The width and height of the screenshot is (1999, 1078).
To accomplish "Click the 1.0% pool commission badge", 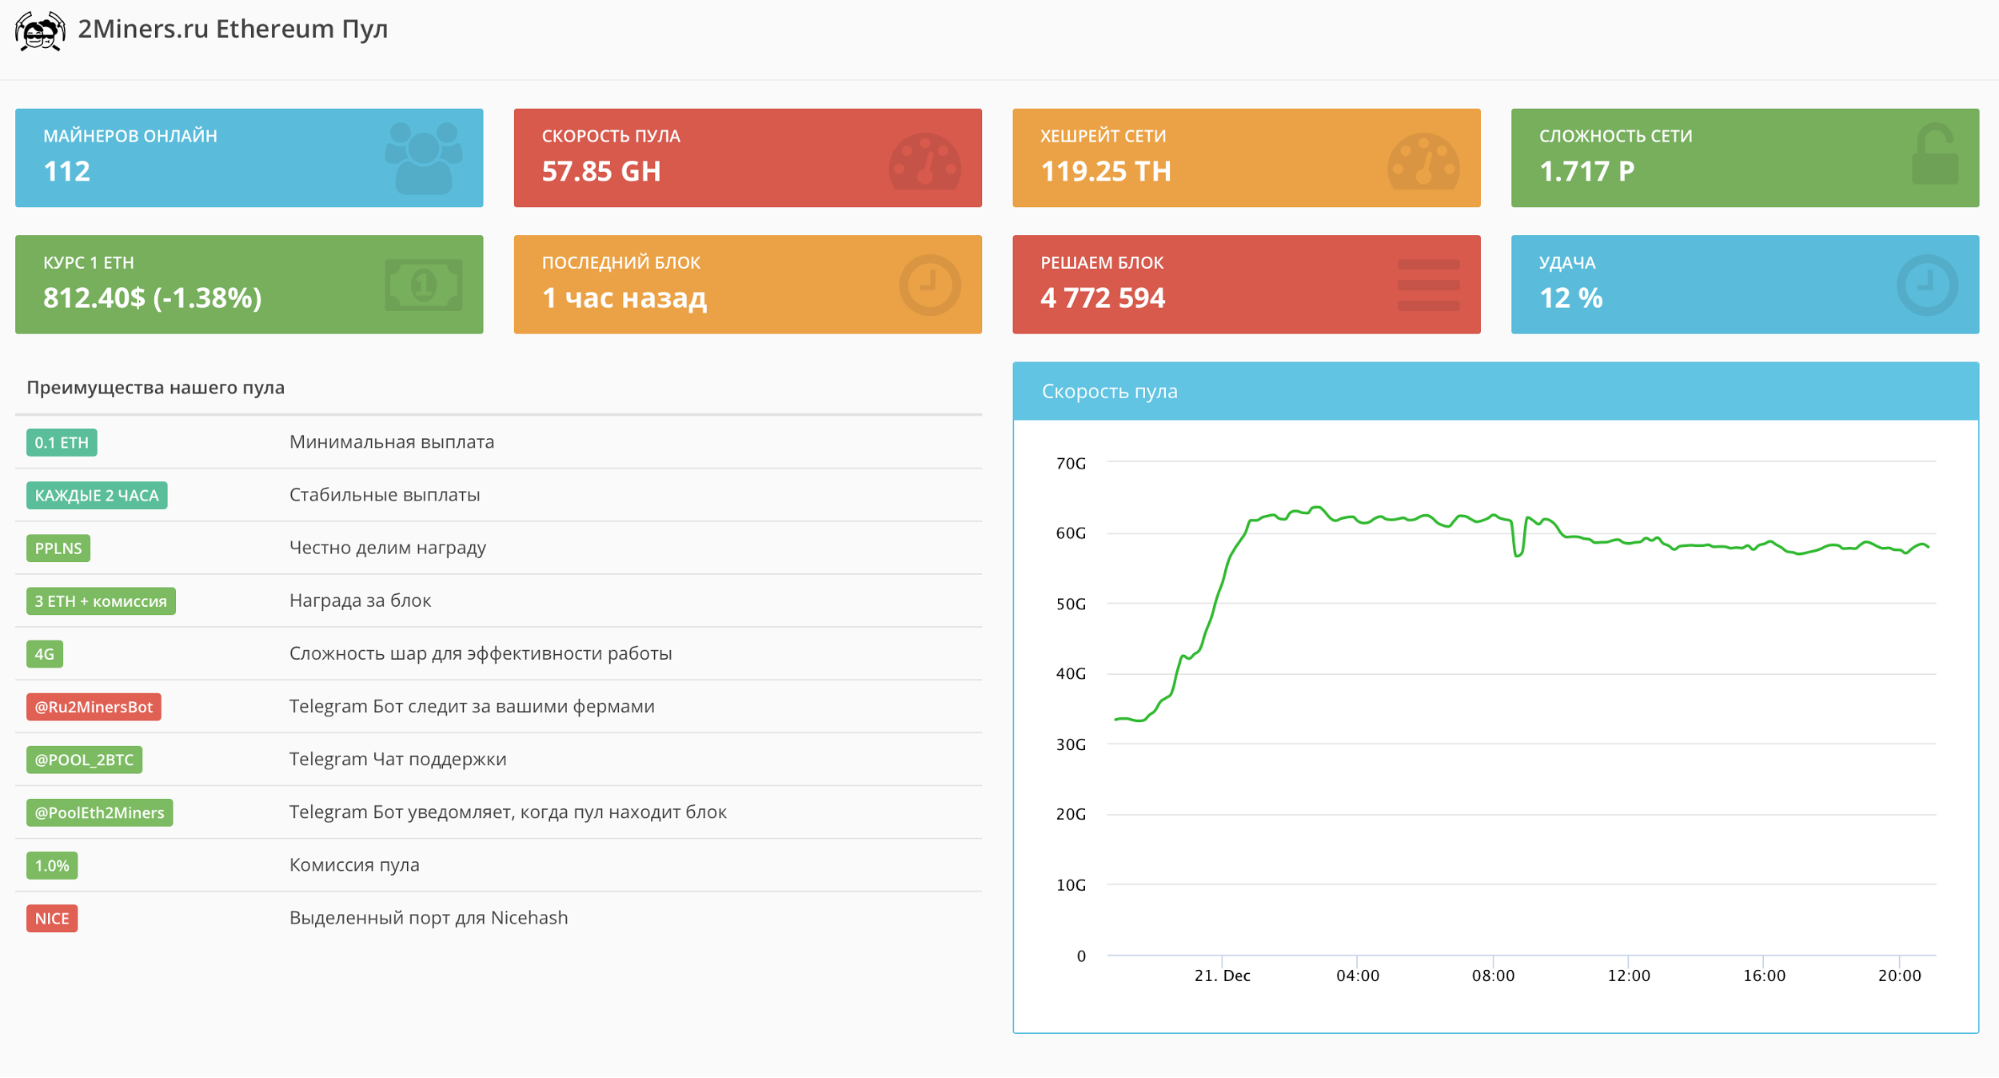I will (x=52, y=866).
